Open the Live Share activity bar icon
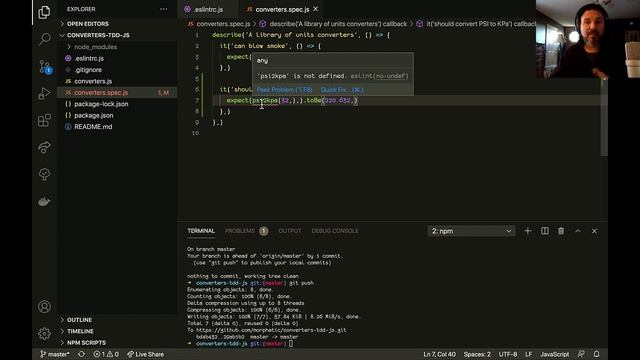 pyautogui.click(x=44, y=147)
